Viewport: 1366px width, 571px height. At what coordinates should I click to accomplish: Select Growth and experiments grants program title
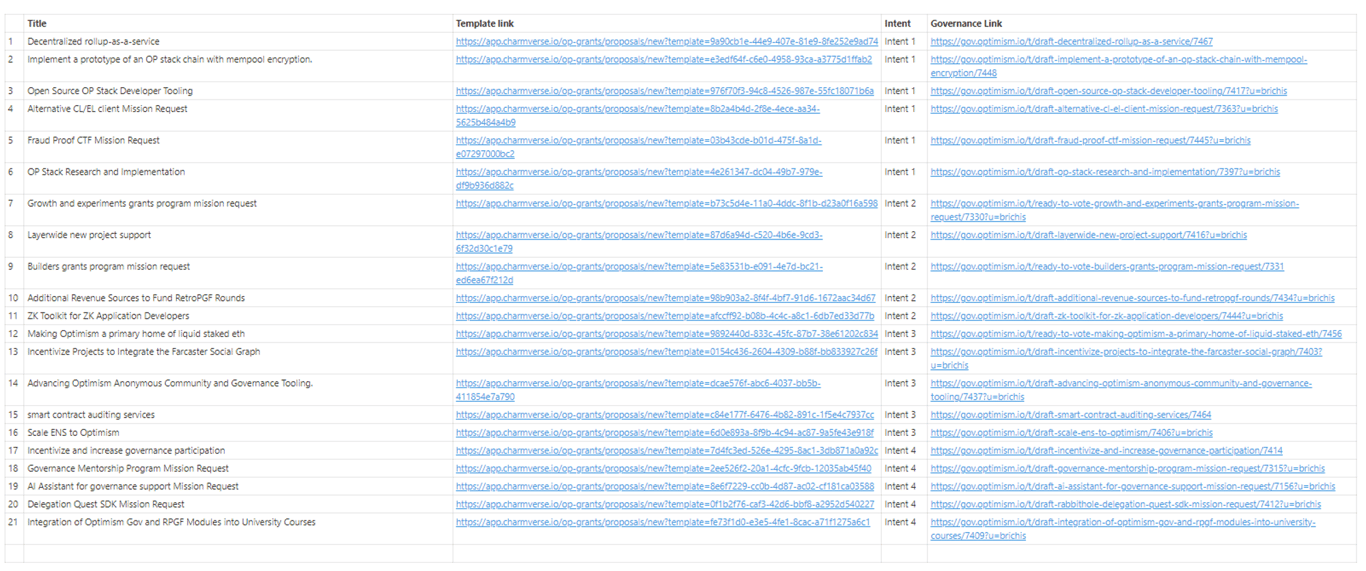(142, 204)
